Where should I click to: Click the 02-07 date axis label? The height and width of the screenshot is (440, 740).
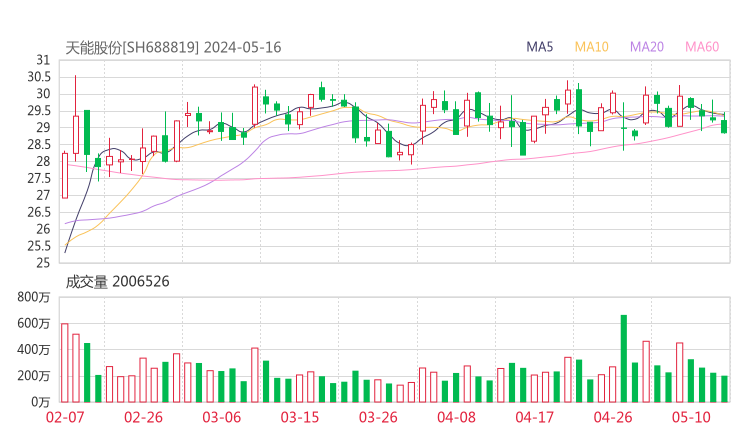tap(65, 417)
